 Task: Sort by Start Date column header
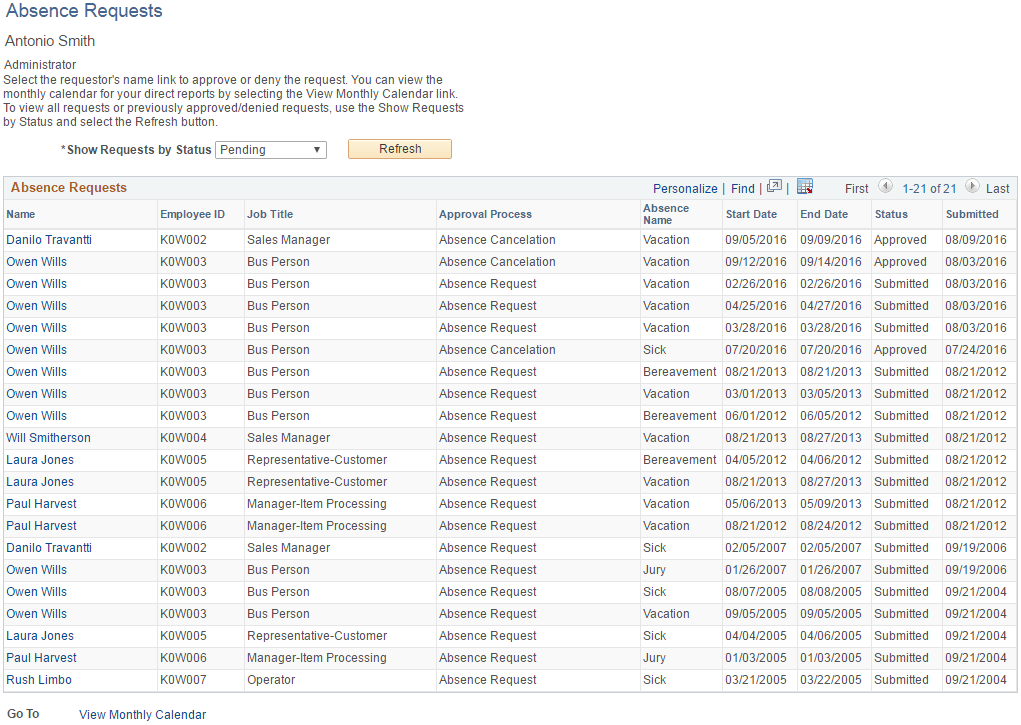click(x=751, y=214)
